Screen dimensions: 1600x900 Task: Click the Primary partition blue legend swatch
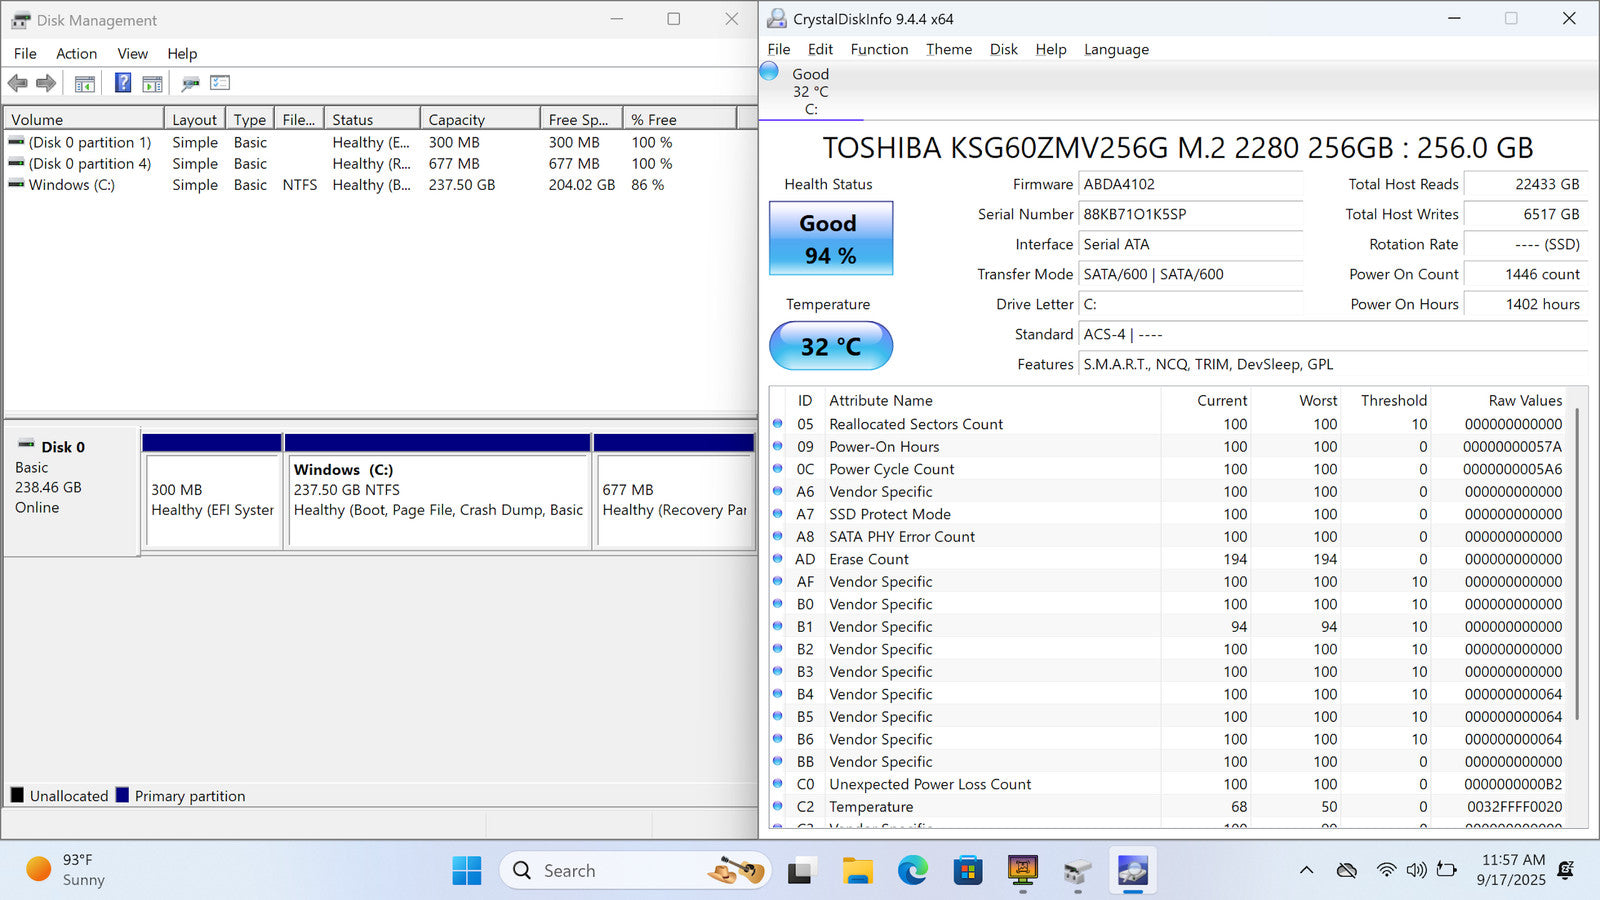tap(122, 796)
